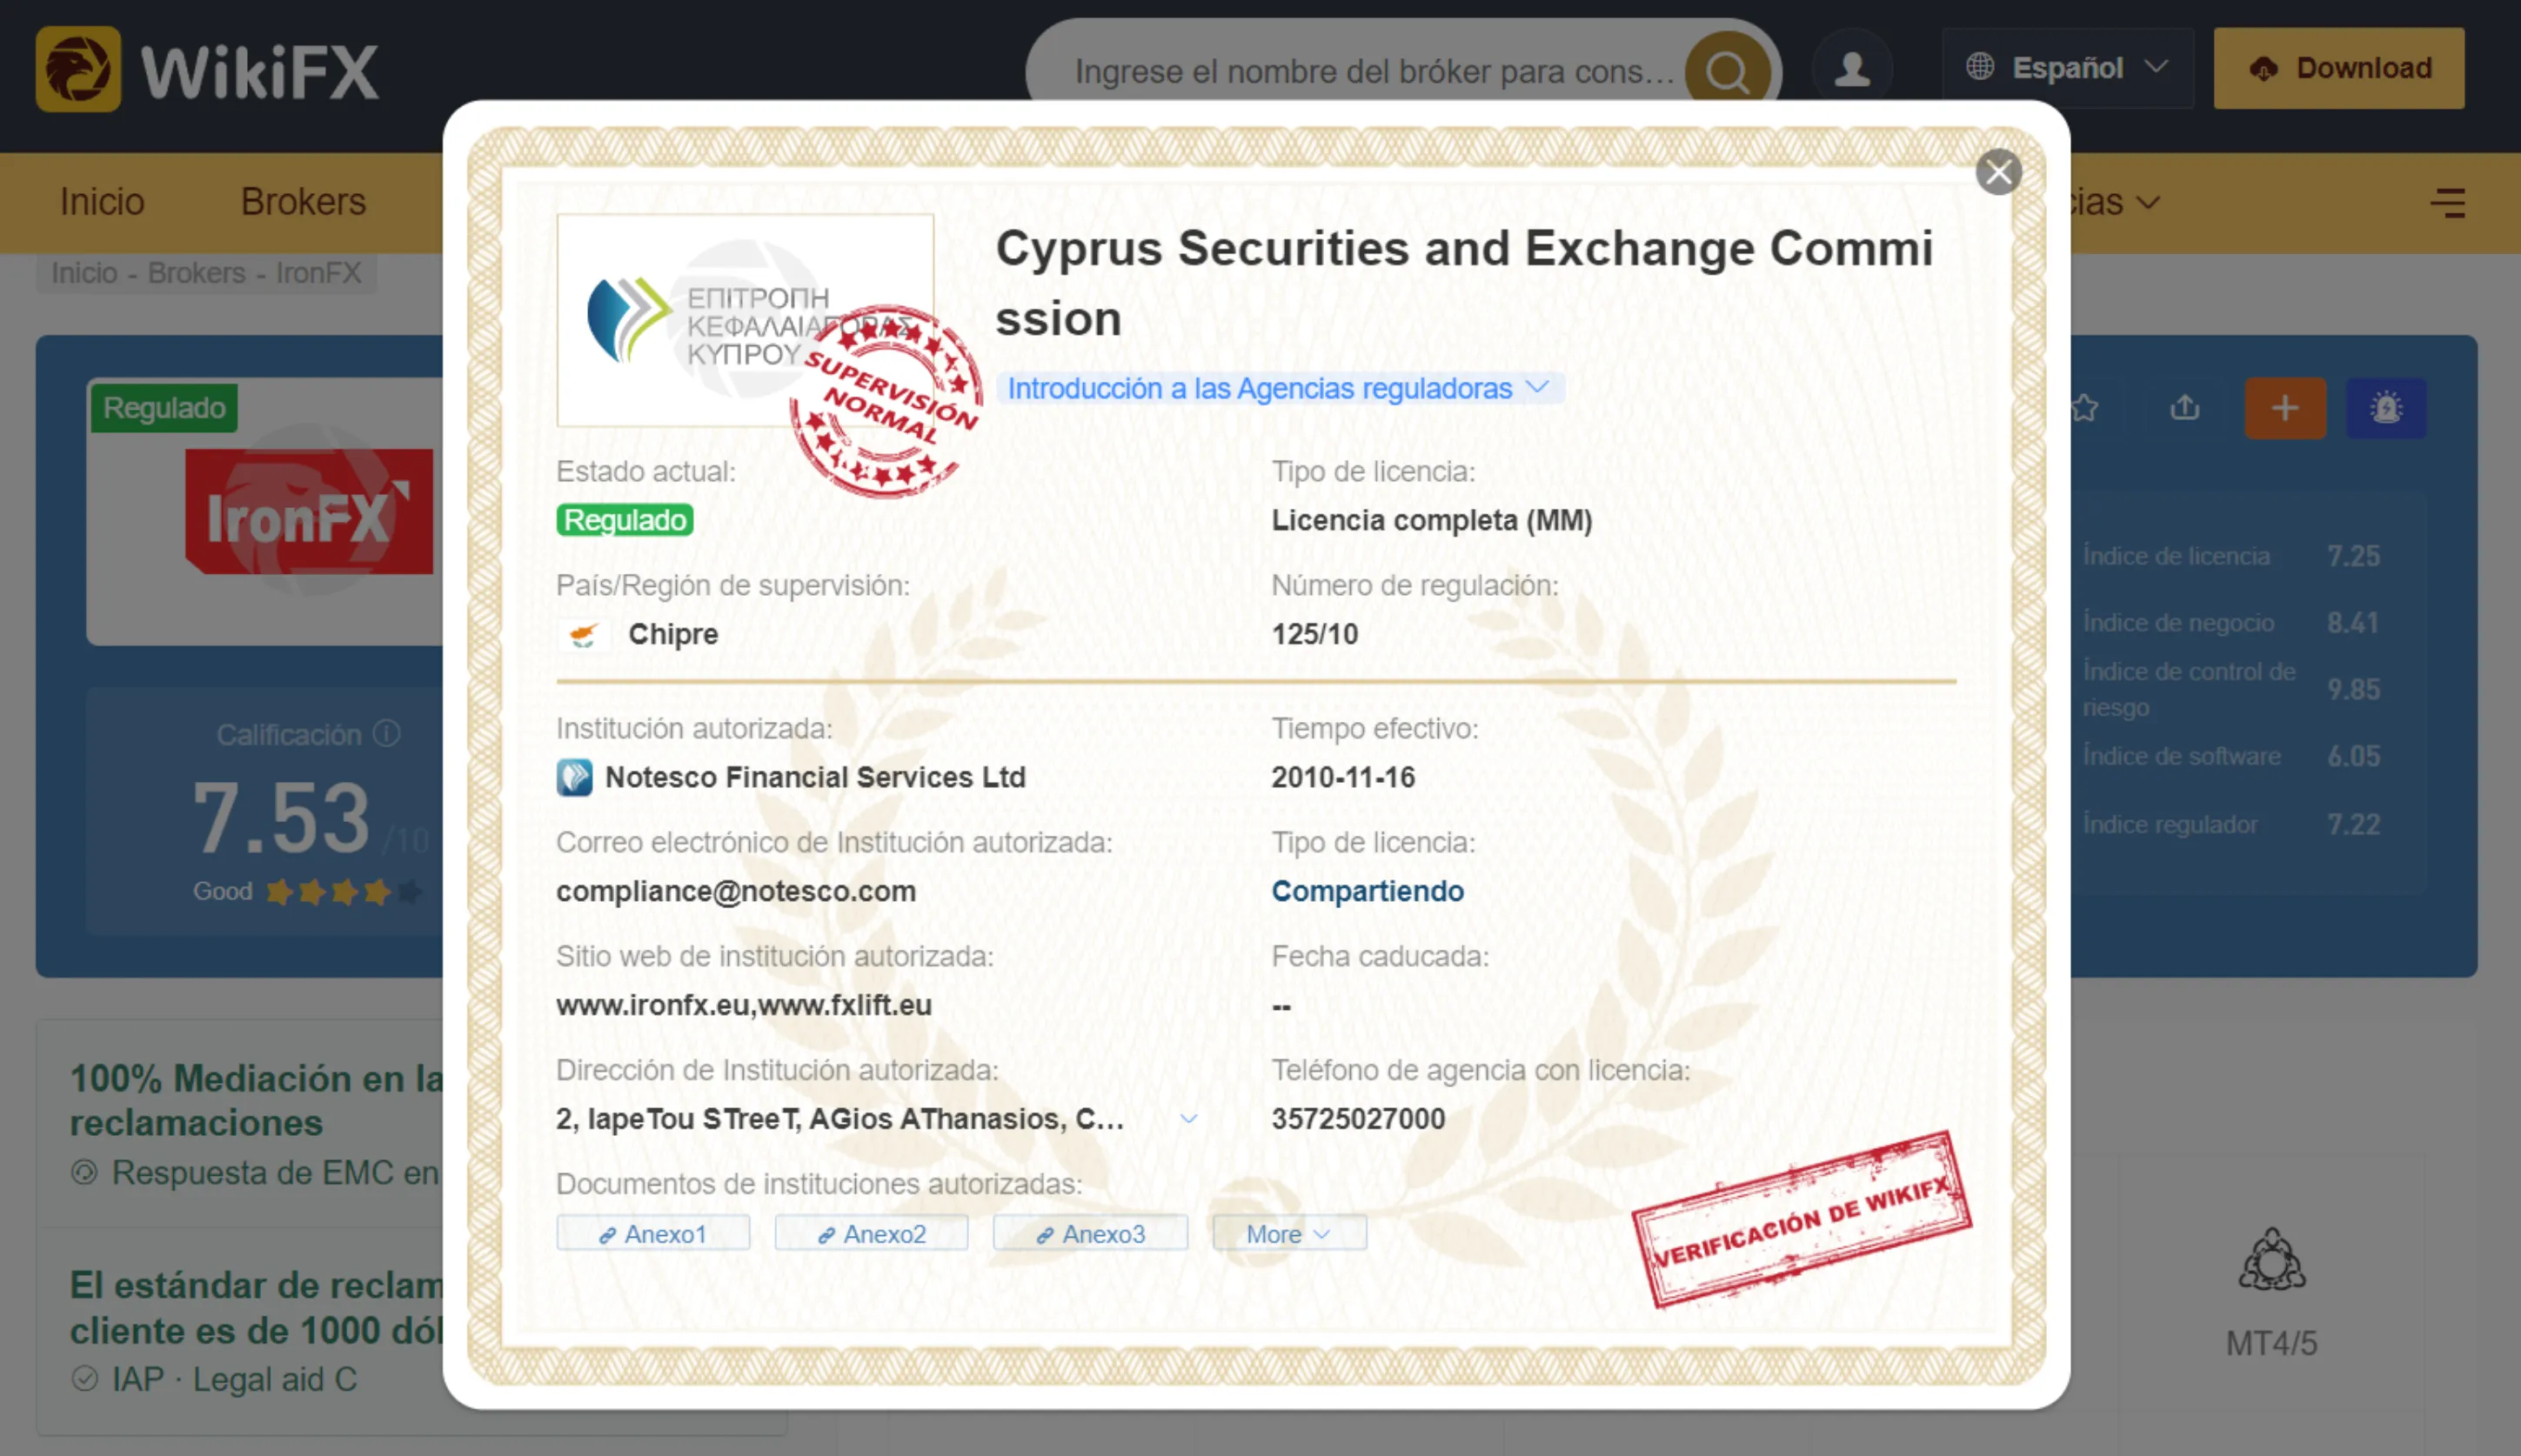Open the Brokers menu item
2521x1456 pixels.
click(303, 202)
